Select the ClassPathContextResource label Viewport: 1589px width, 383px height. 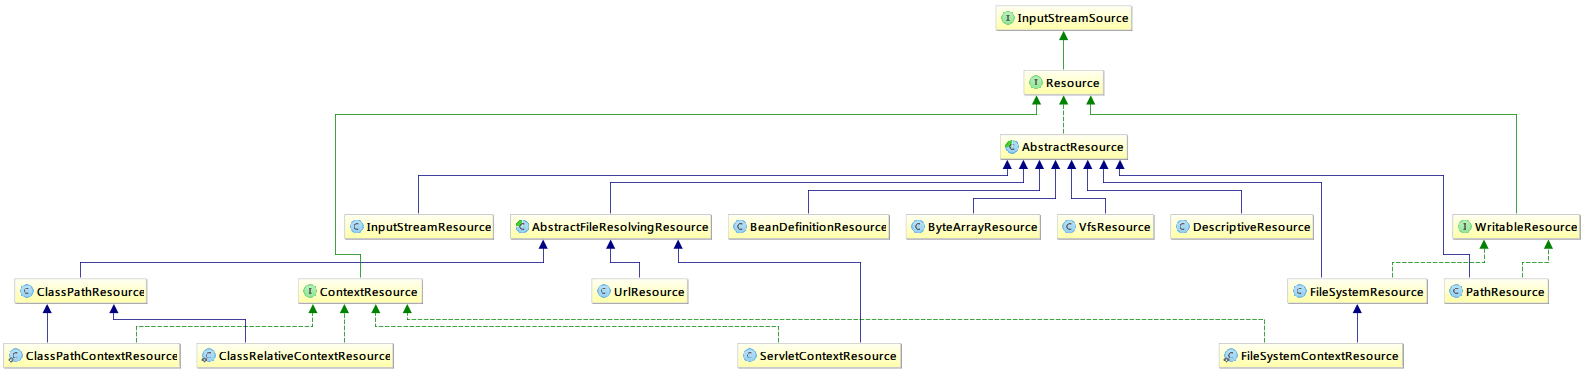pos(101,356)
